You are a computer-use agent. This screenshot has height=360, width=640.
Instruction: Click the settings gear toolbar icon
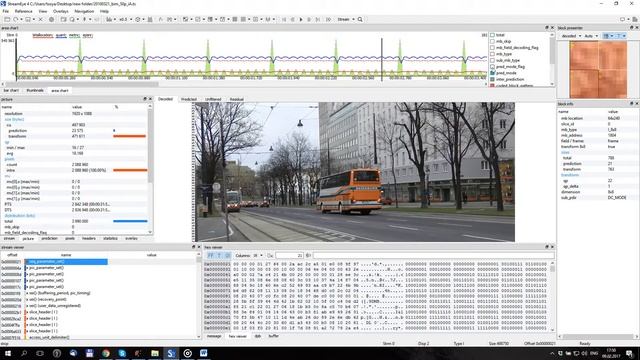(x=51, y=19)
